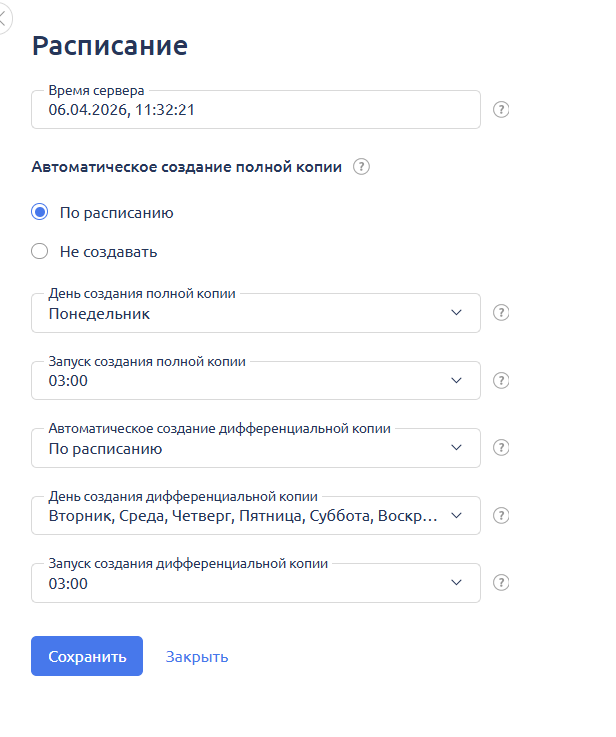616x737 pixels.
Task: Expand the full copy start time dropdown
Action: point(256,380)
